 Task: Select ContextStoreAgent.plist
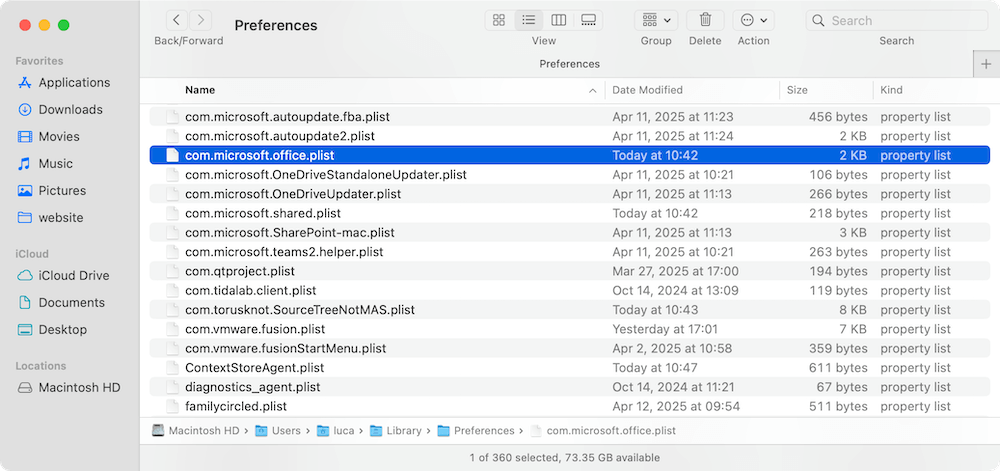click(570, 368)
